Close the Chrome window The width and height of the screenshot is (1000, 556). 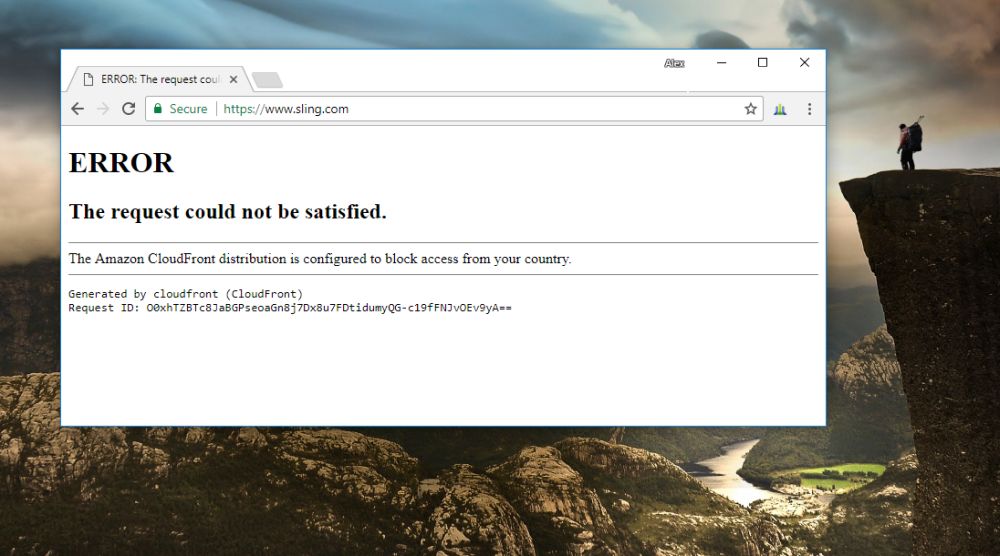point(804,62)
